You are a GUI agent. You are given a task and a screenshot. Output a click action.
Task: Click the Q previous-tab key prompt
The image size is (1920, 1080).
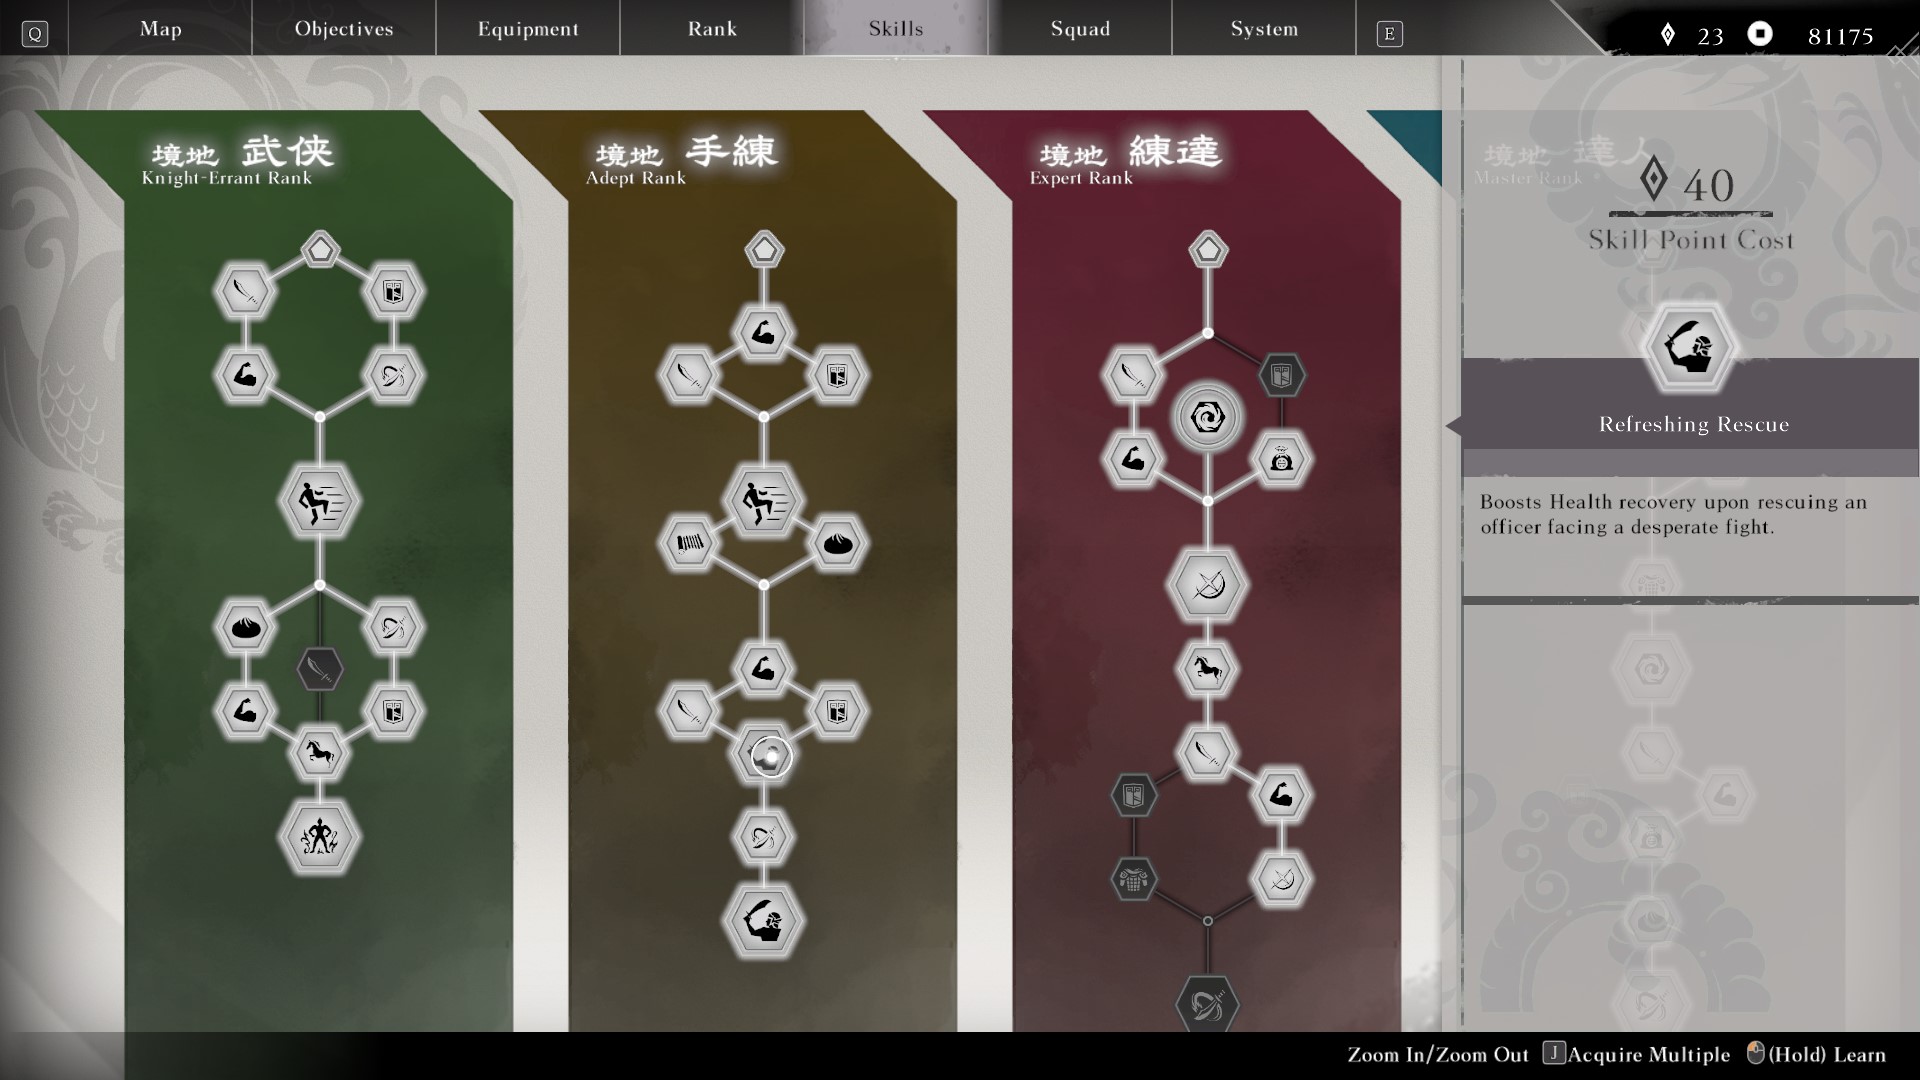coord(35,34)
